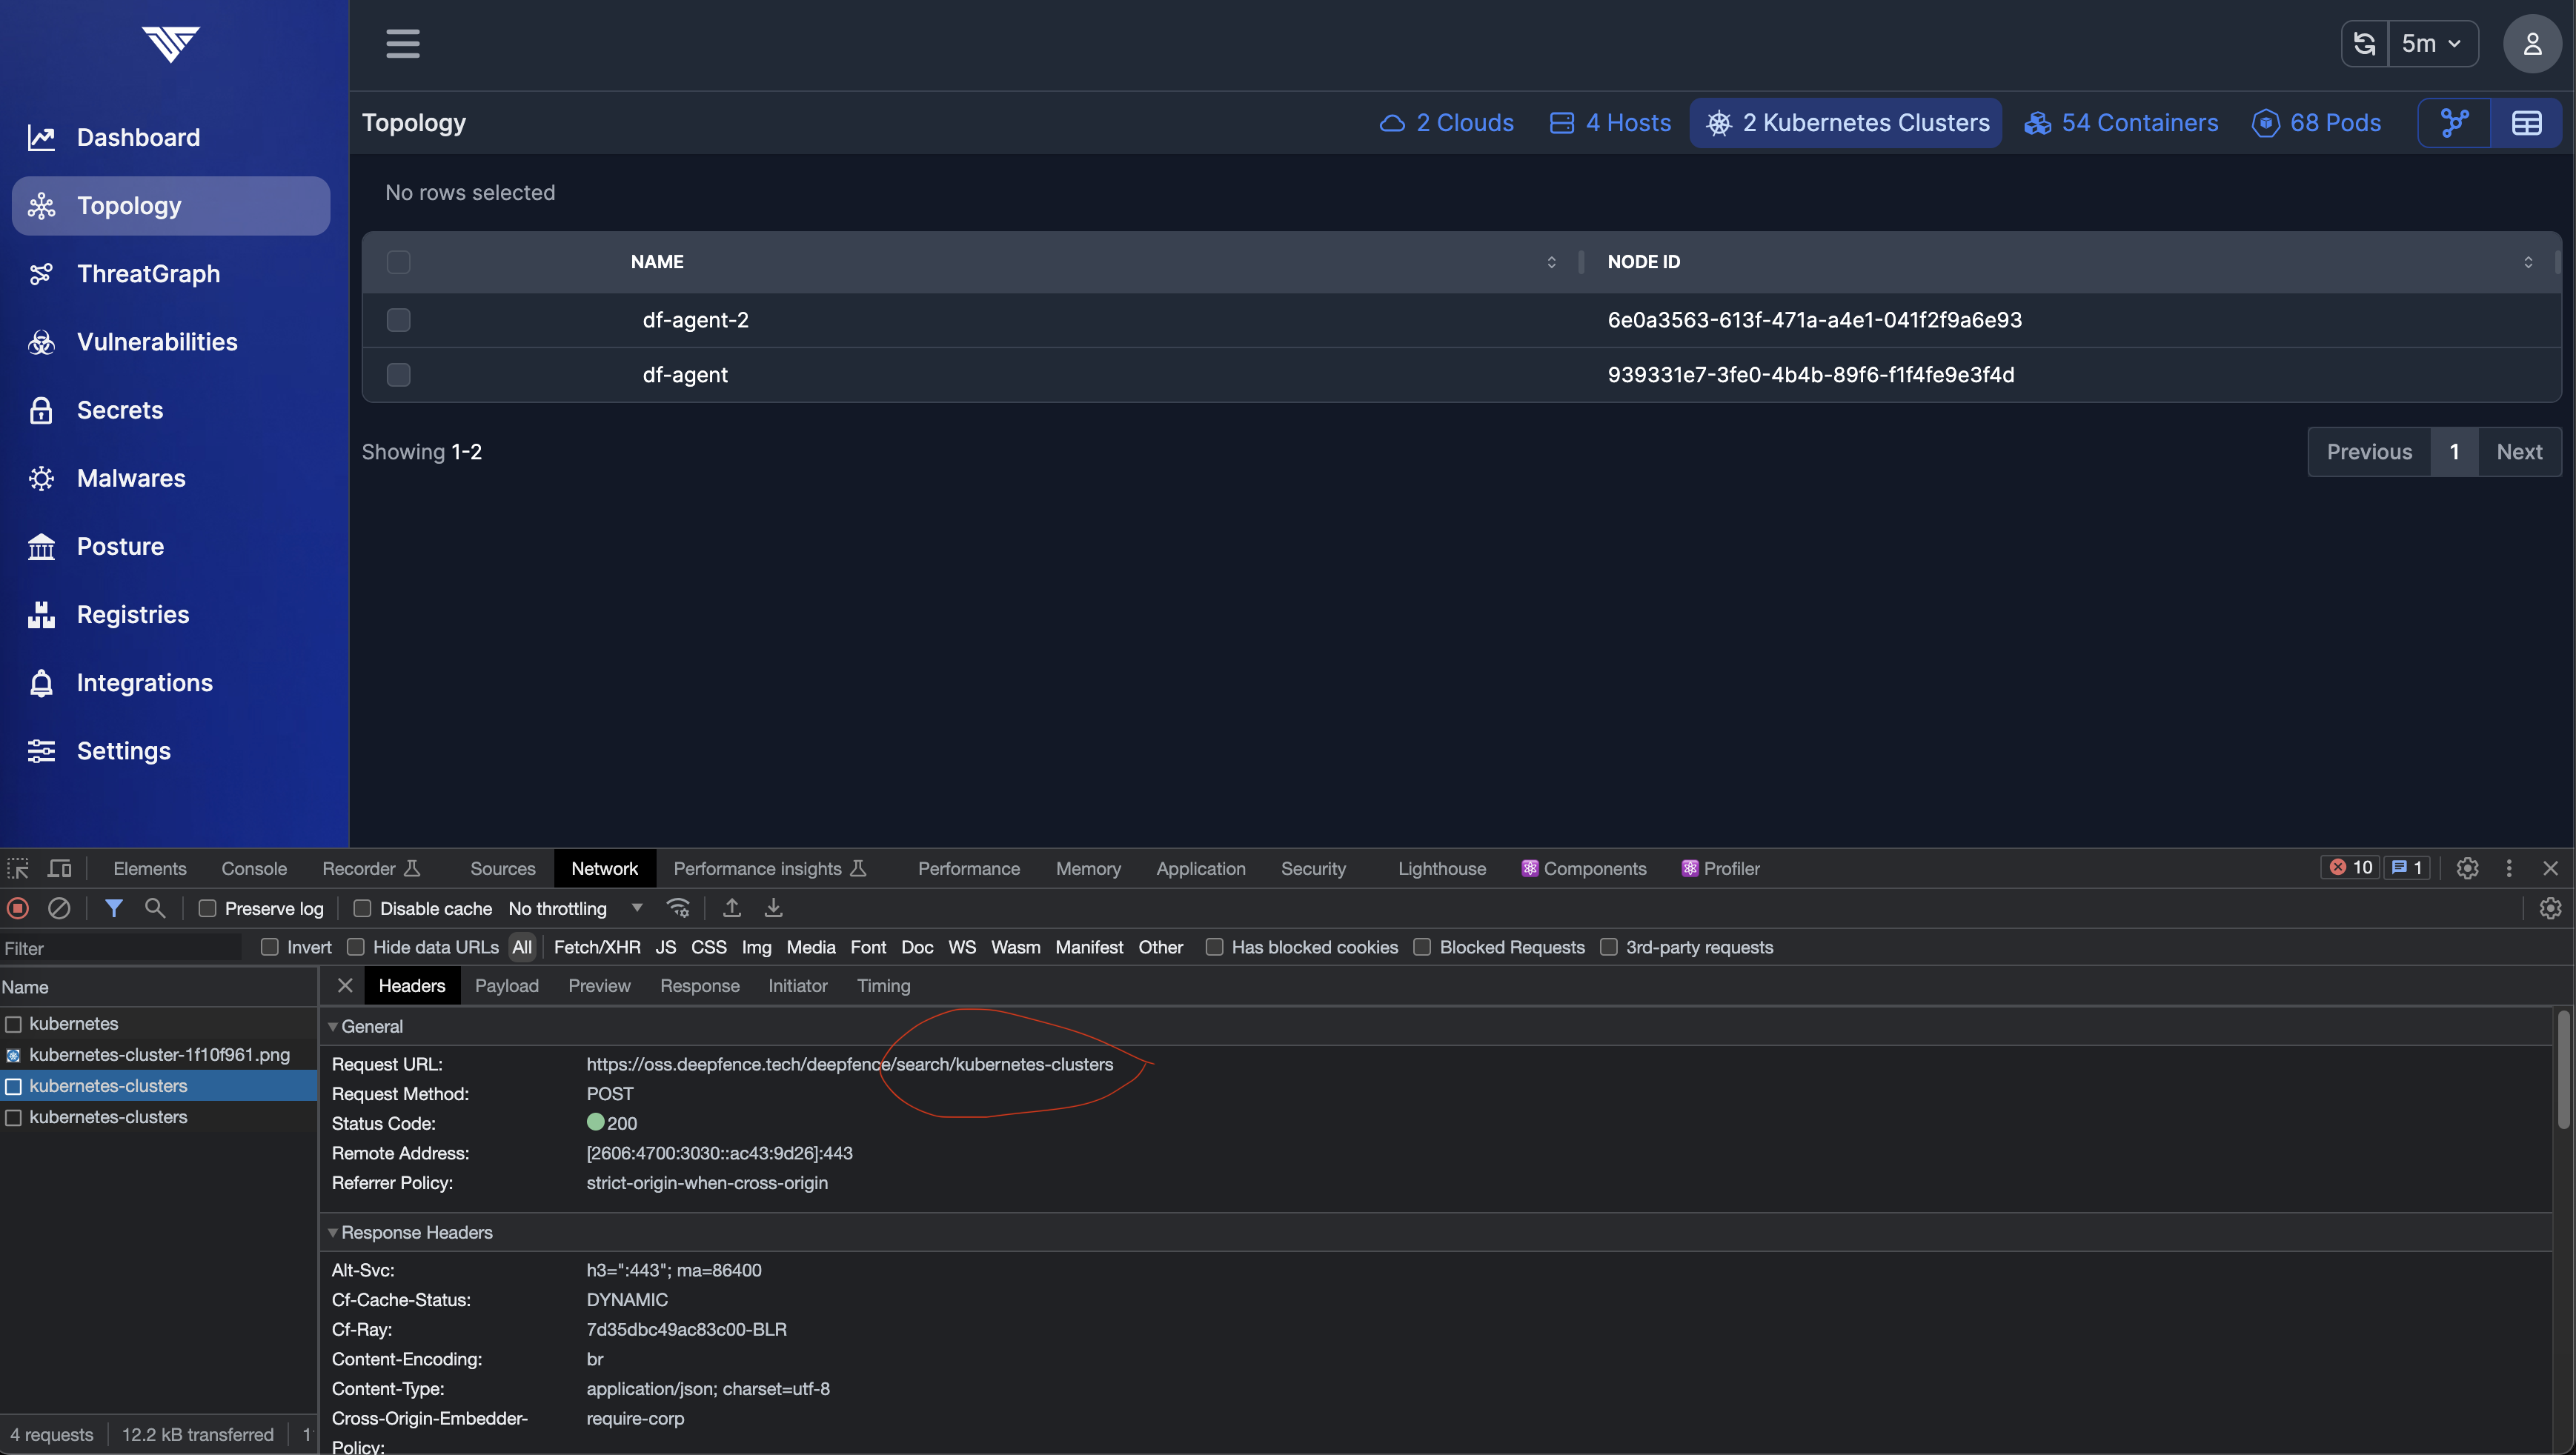The image size is (2576, 1455).
Task: Open the ThreatGraph section
Action: 149,273
